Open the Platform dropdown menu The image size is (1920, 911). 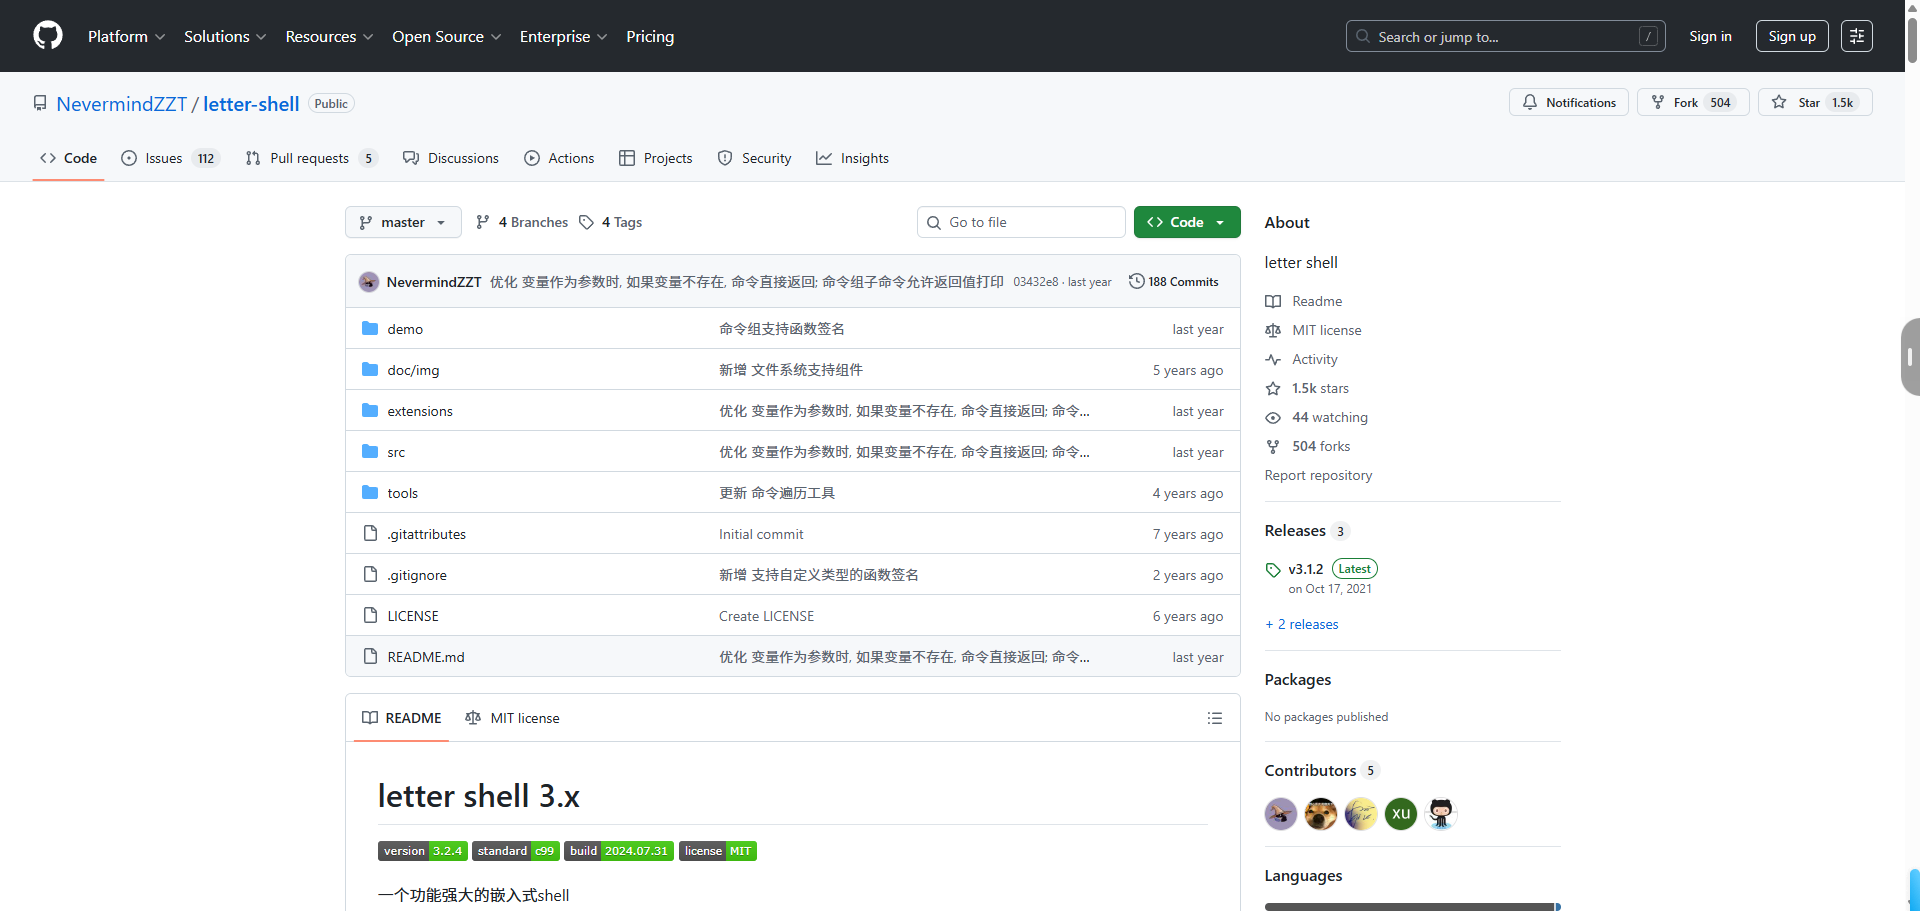(126, 36)
